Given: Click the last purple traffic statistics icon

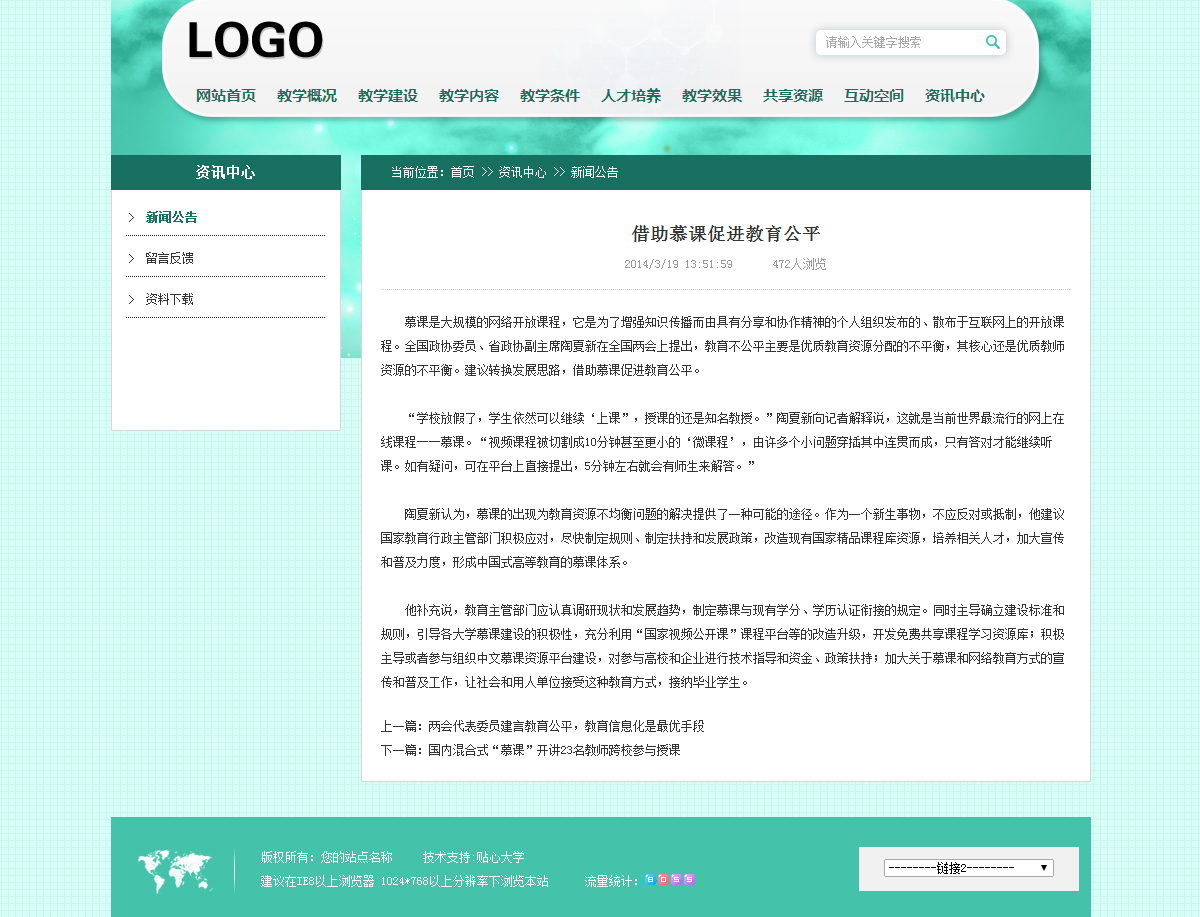Looking at the screenshot, I should point(689,880).
